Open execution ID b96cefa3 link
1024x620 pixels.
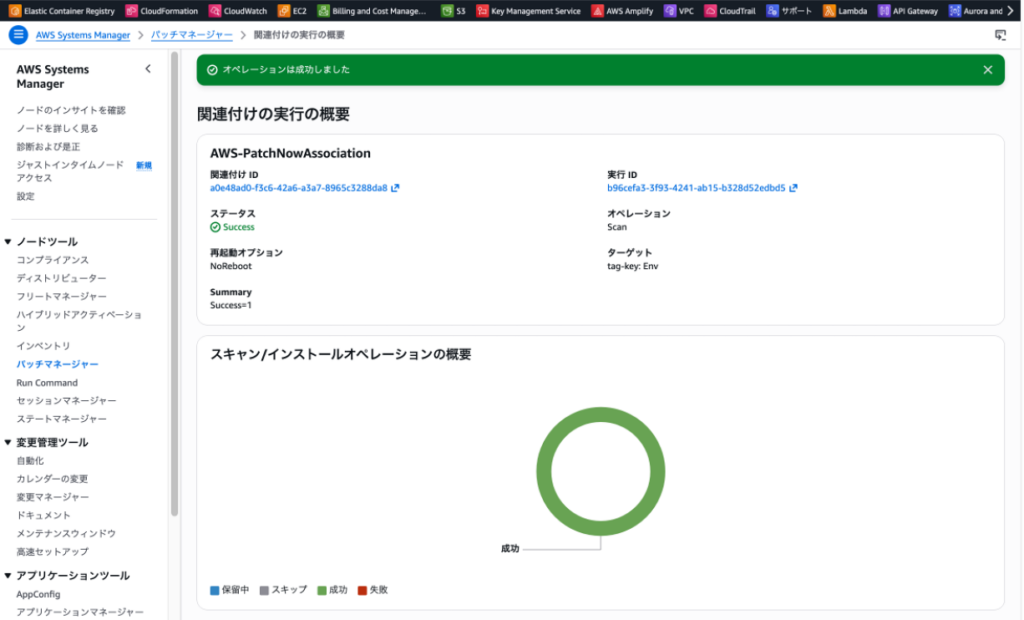[696, 188]
